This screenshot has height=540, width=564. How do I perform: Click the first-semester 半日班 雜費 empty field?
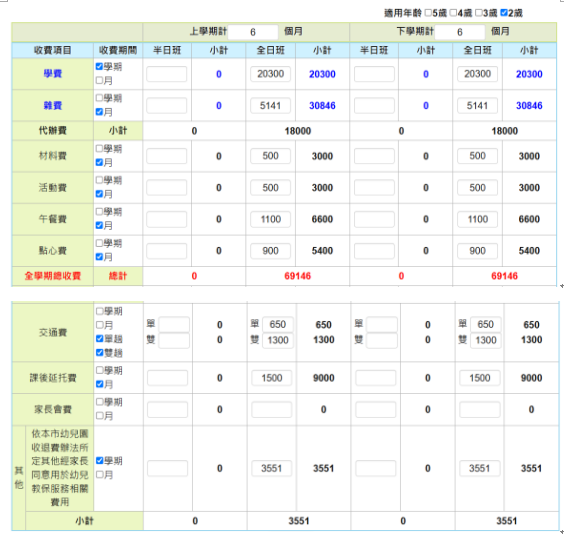click(x=167, y=106)
